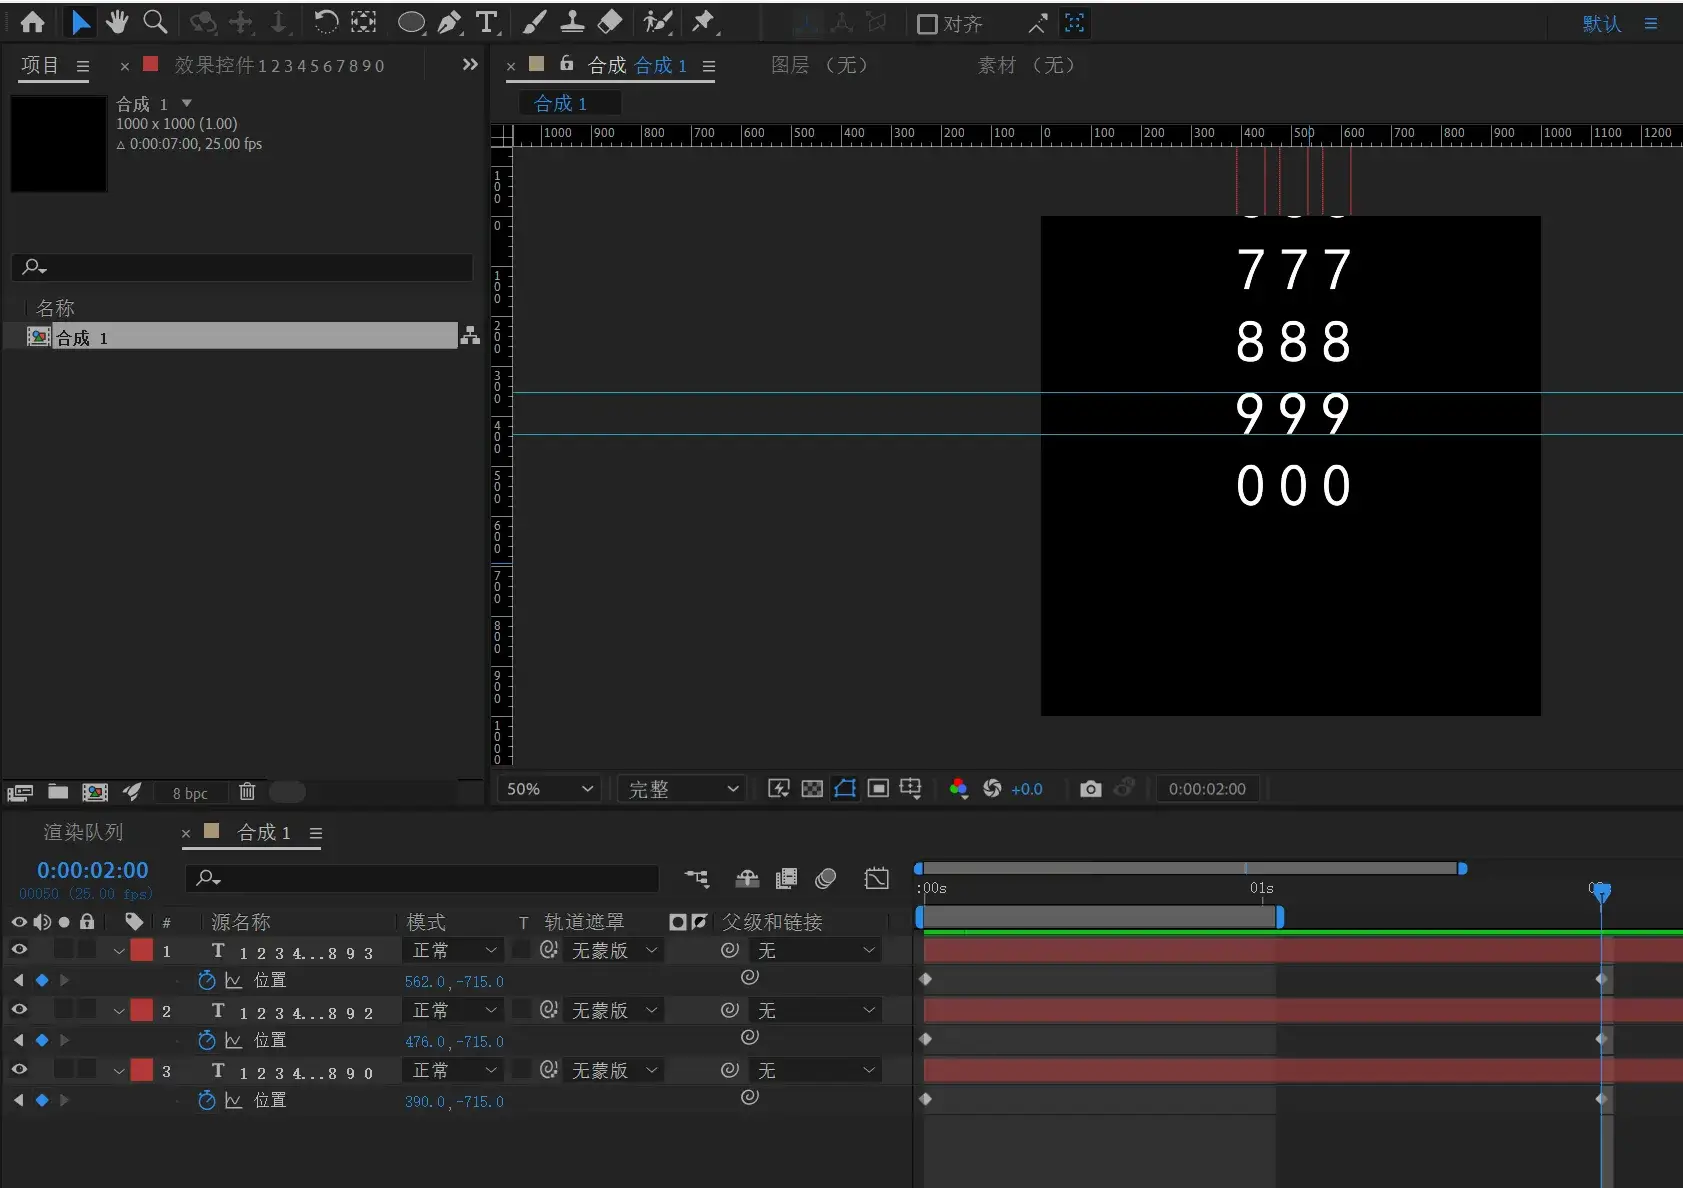Image resolution: width=1683 pixels, height=1188 pixels.
Task: Click preview time 0:00:02:00 in viewer
Action: 1207,788
